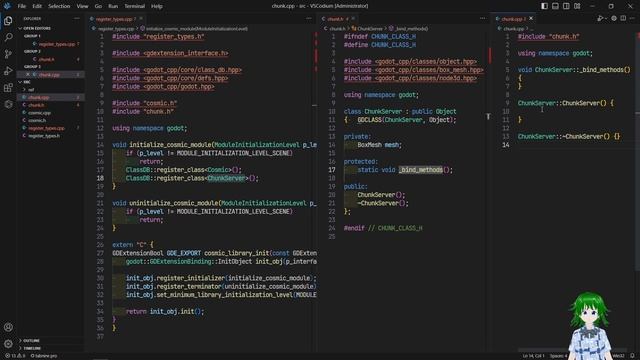
Task: Open the hexagon extension icon in activity bar
Action: coord(8,104)
